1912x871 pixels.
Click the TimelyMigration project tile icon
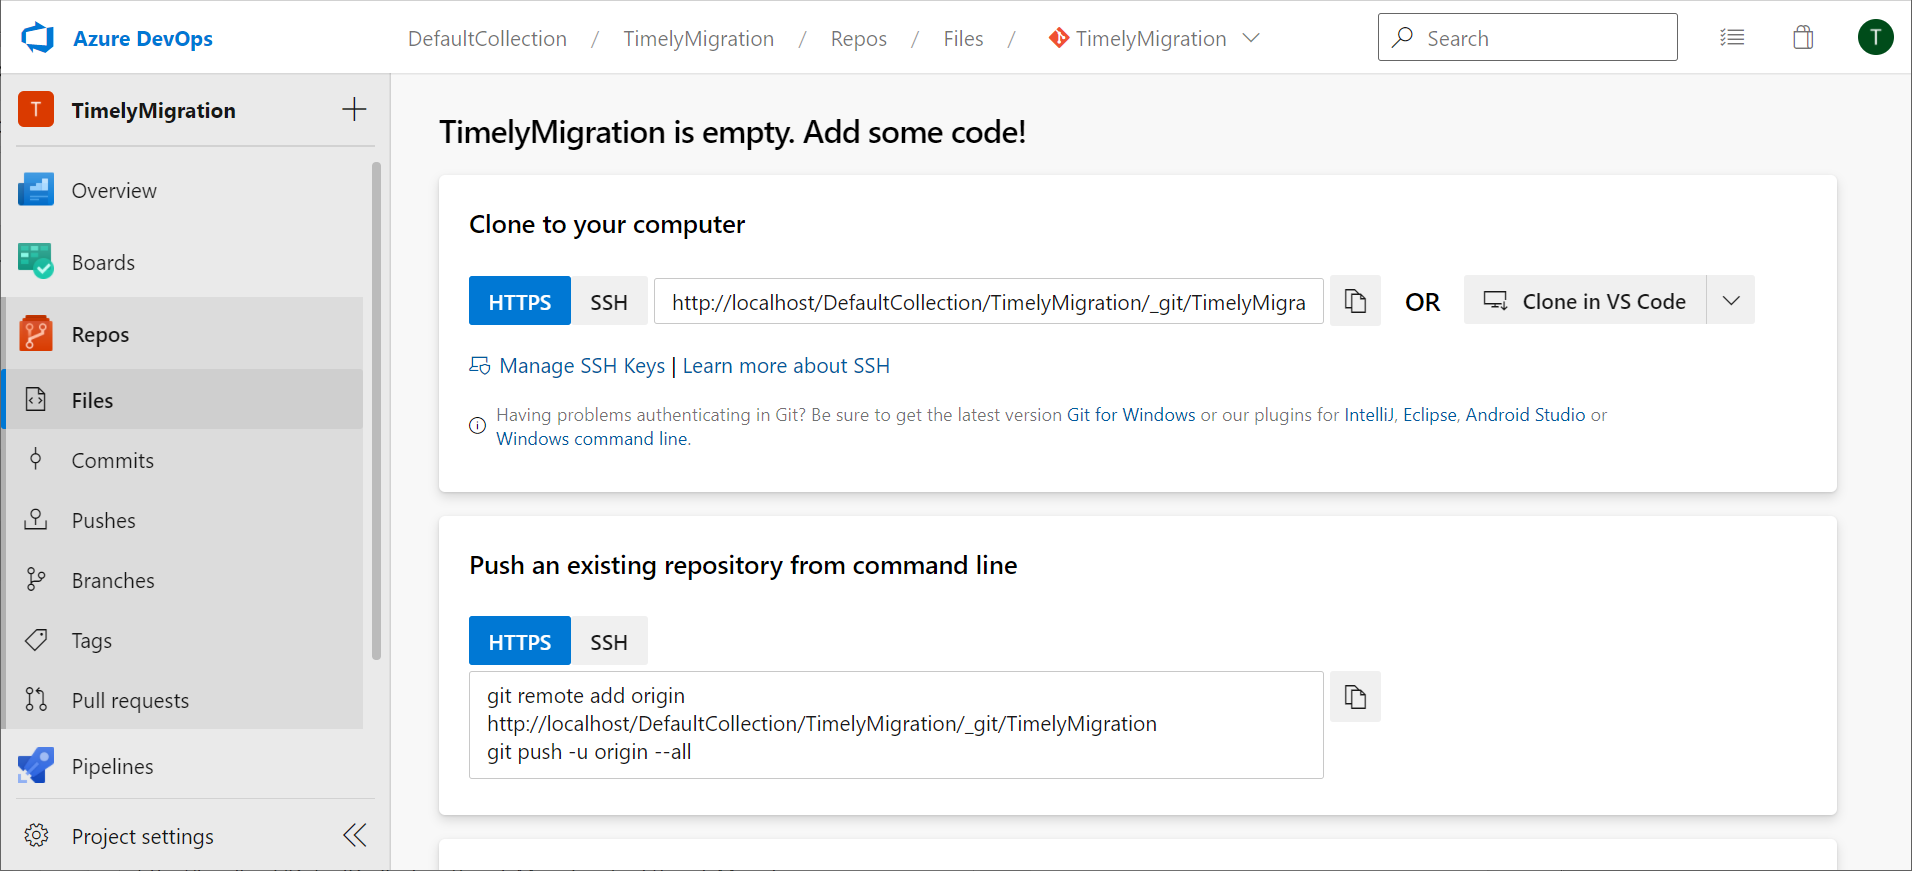point(36,110)
